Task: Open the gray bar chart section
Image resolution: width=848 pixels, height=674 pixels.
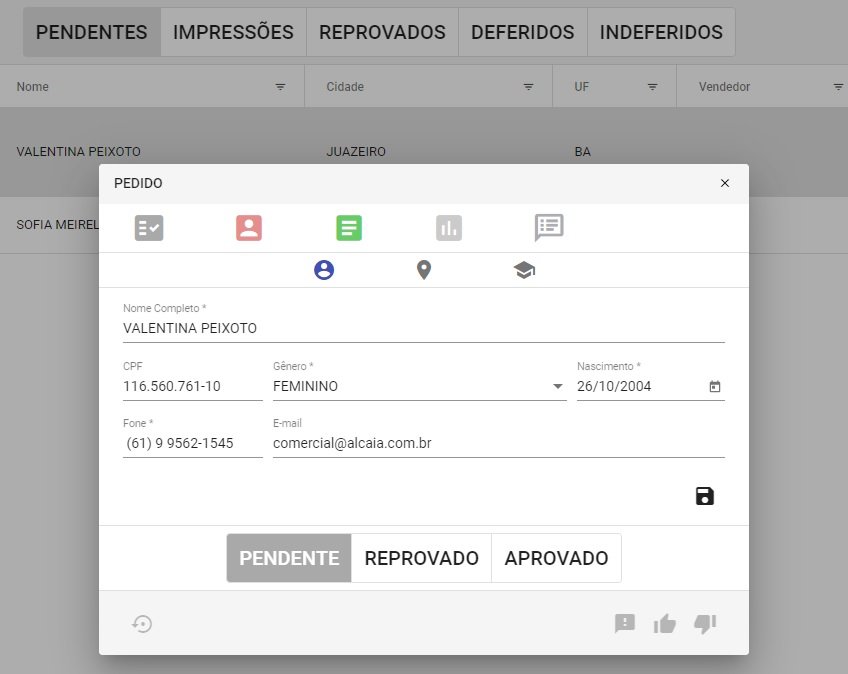Action: tap(449, 228)
